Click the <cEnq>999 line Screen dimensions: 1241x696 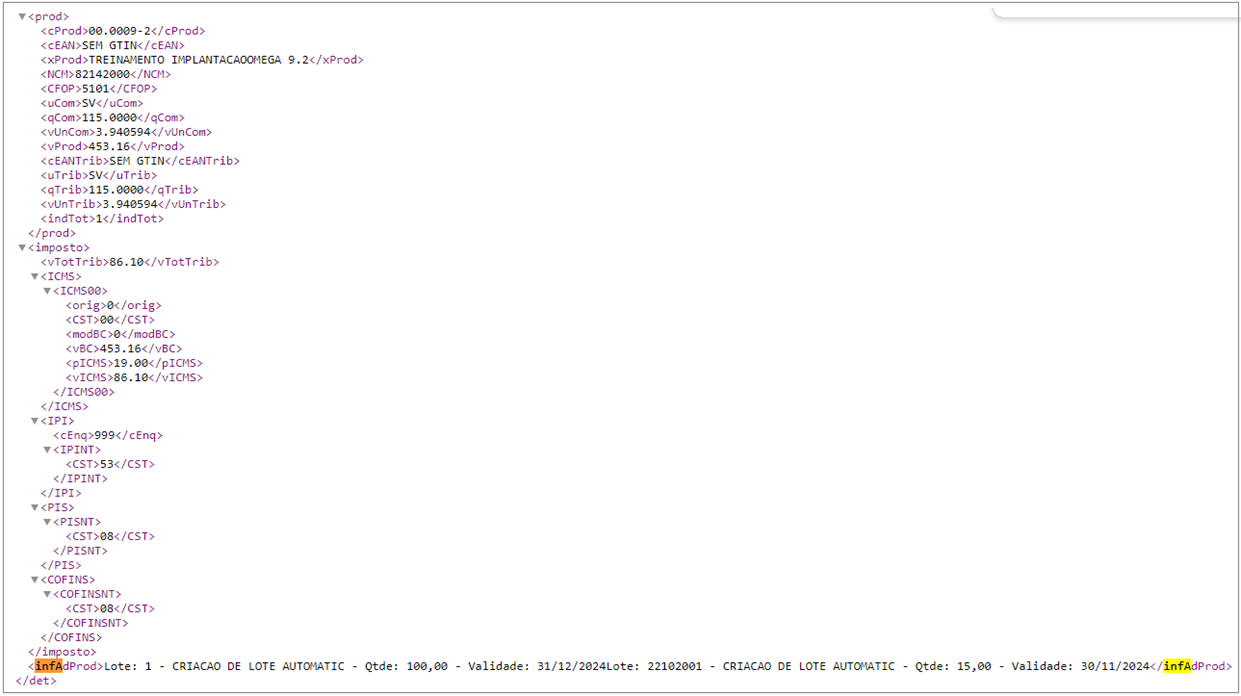click(x=108, y=436)
